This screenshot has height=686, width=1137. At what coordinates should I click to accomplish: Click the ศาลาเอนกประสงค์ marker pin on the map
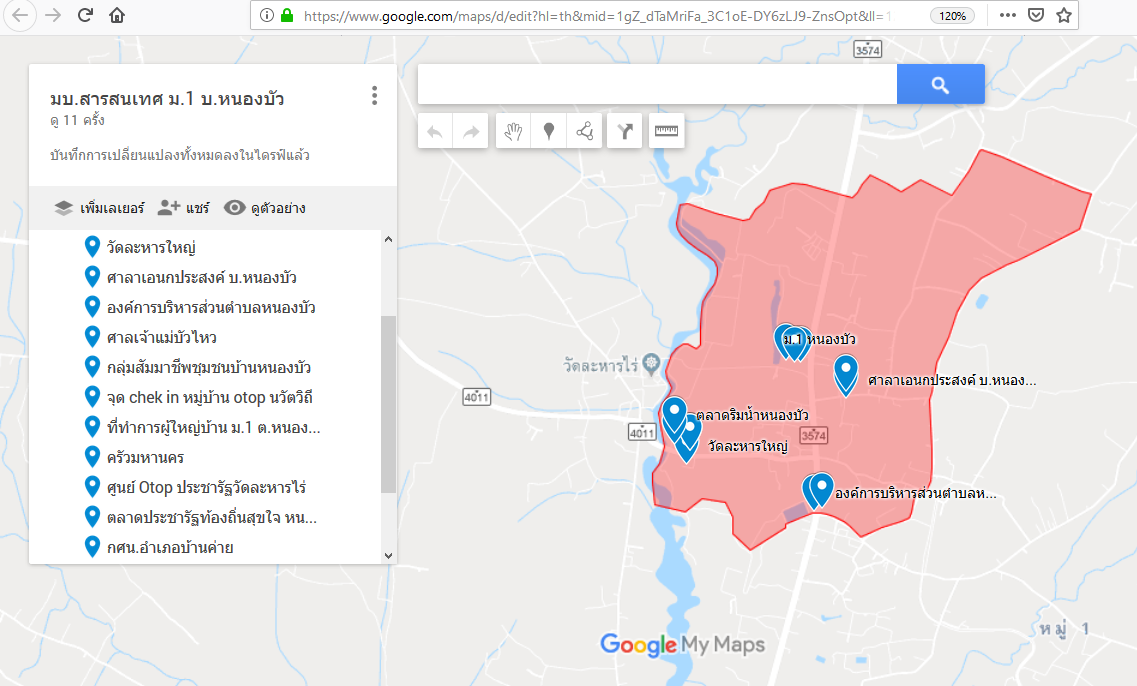(846, 374)
